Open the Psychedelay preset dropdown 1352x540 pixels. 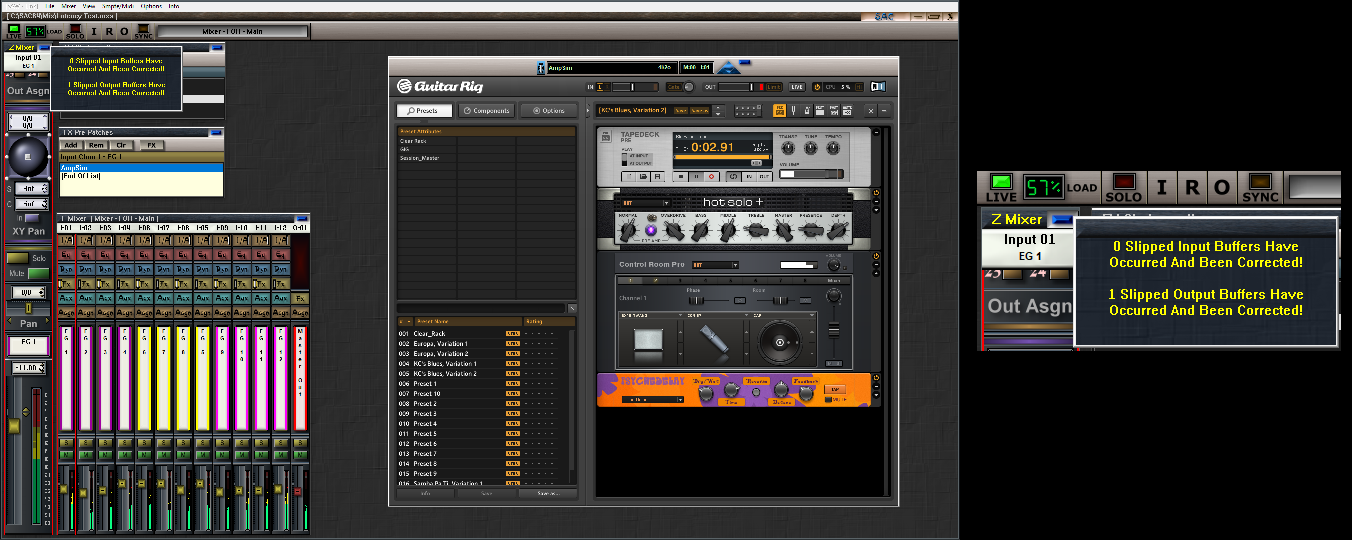coord(653,400)
